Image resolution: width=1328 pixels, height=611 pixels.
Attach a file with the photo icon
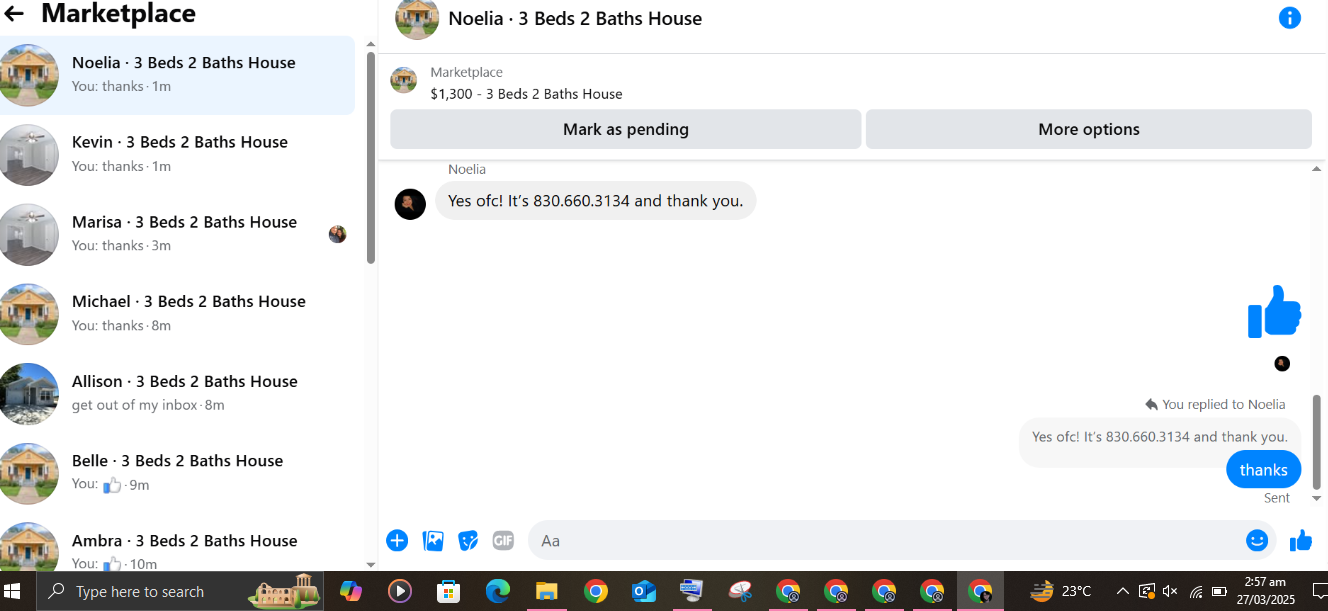433,541
